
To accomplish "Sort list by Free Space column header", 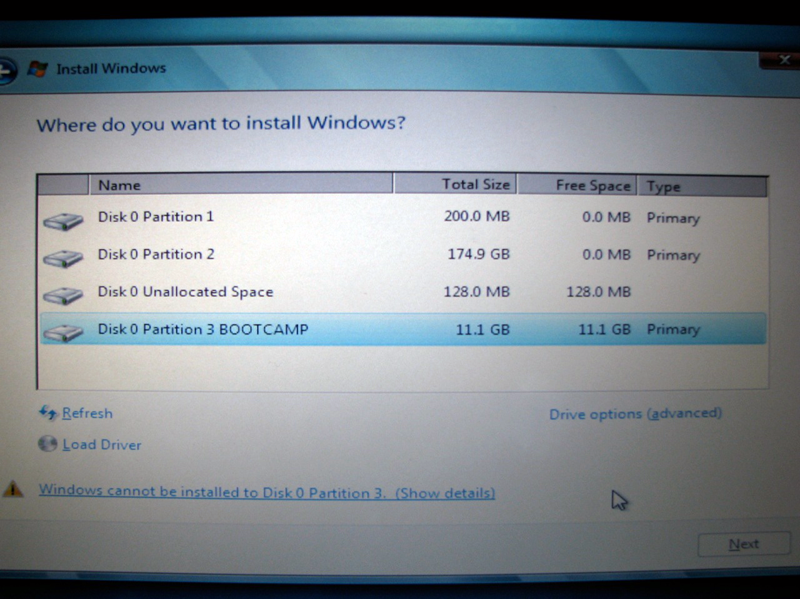I will [x=577, y=185].
